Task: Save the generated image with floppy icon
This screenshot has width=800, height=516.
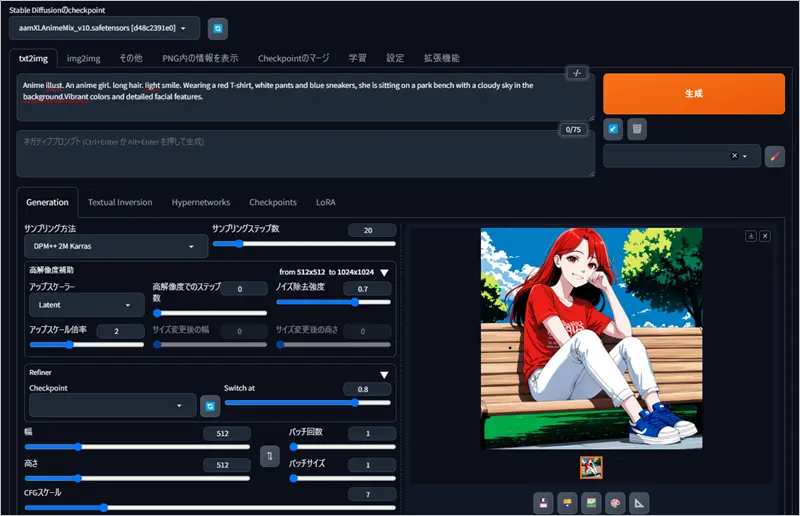Action: 543,501
